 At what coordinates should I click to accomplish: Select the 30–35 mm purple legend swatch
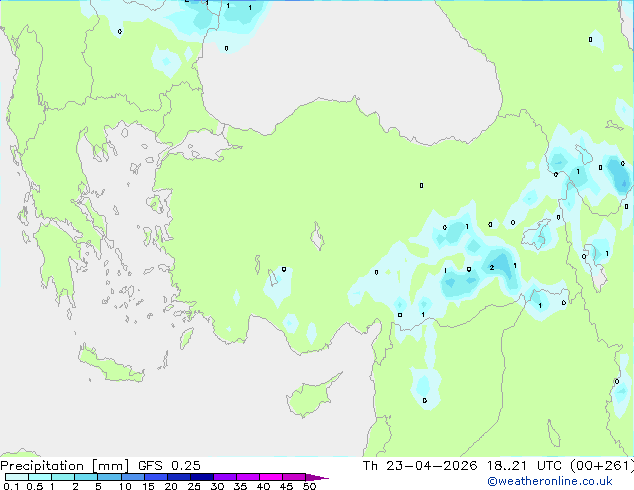point(224,477)
